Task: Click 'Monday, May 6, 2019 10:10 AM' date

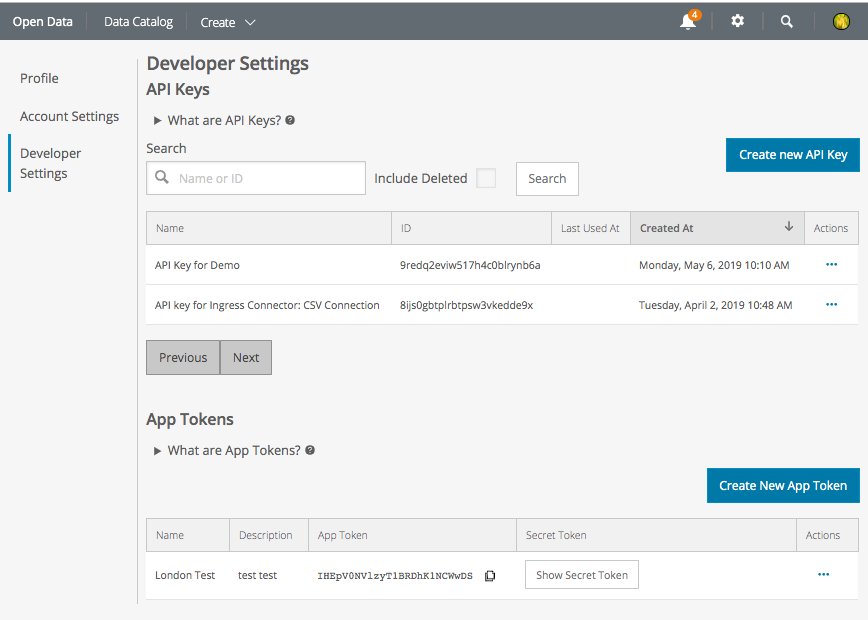Action: [x=714, y=265]
